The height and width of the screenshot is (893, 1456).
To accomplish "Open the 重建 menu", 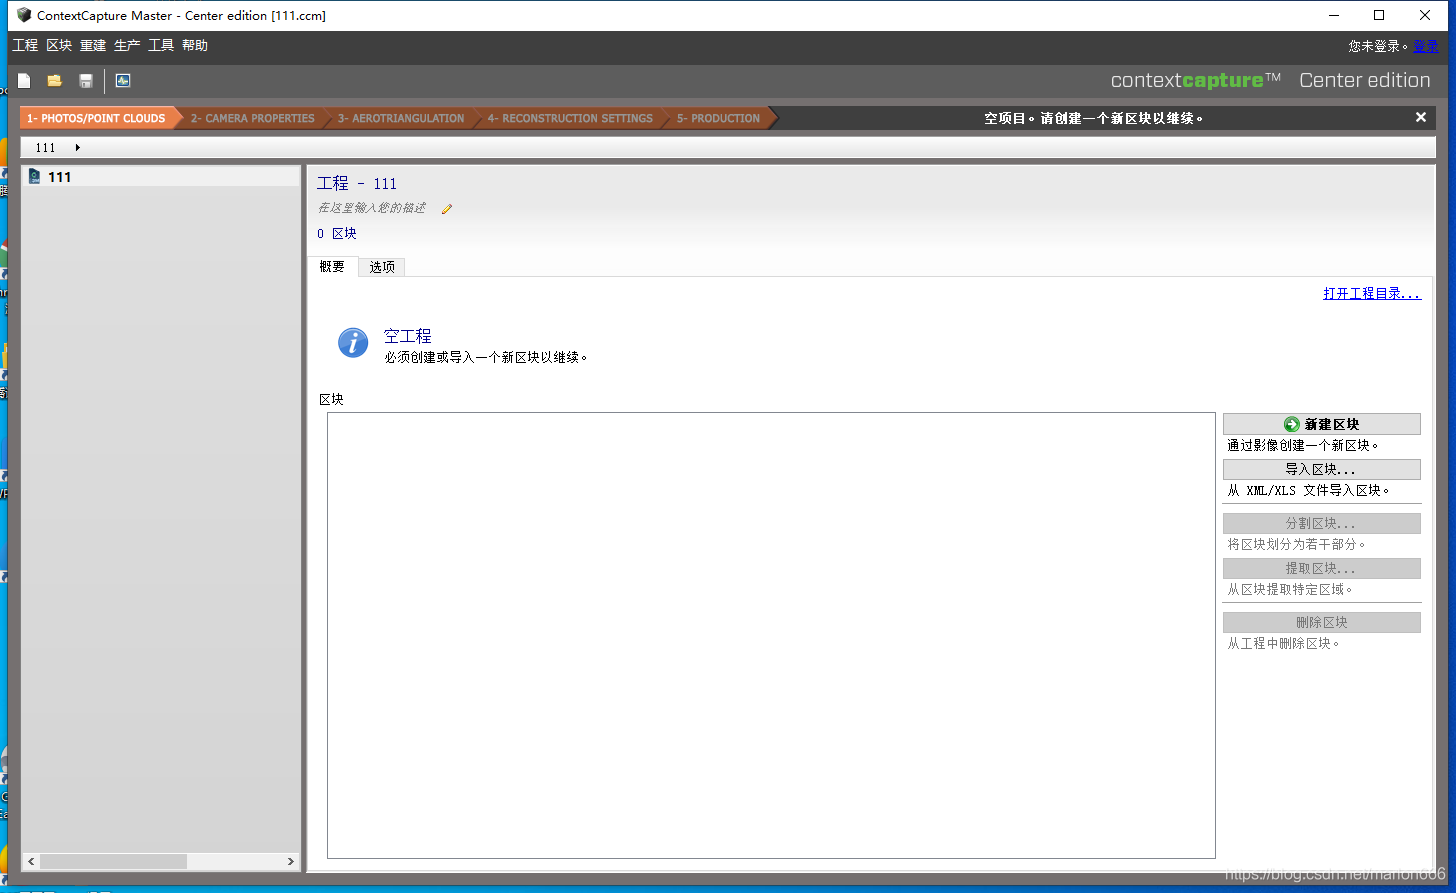I will pos(93,45).
